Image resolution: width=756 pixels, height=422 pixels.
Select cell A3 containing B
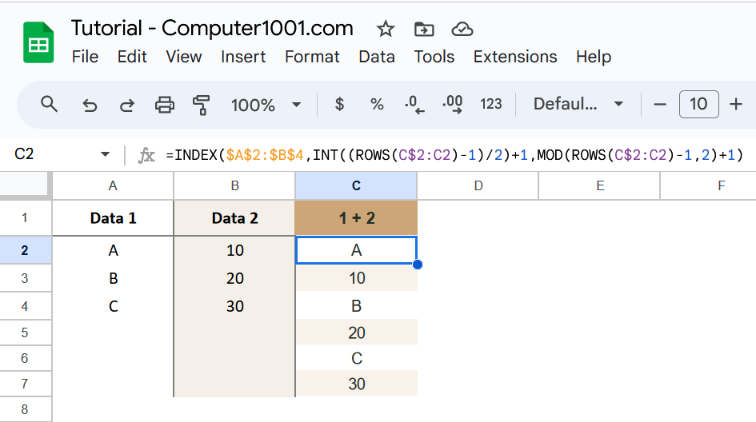coord(113,278)
